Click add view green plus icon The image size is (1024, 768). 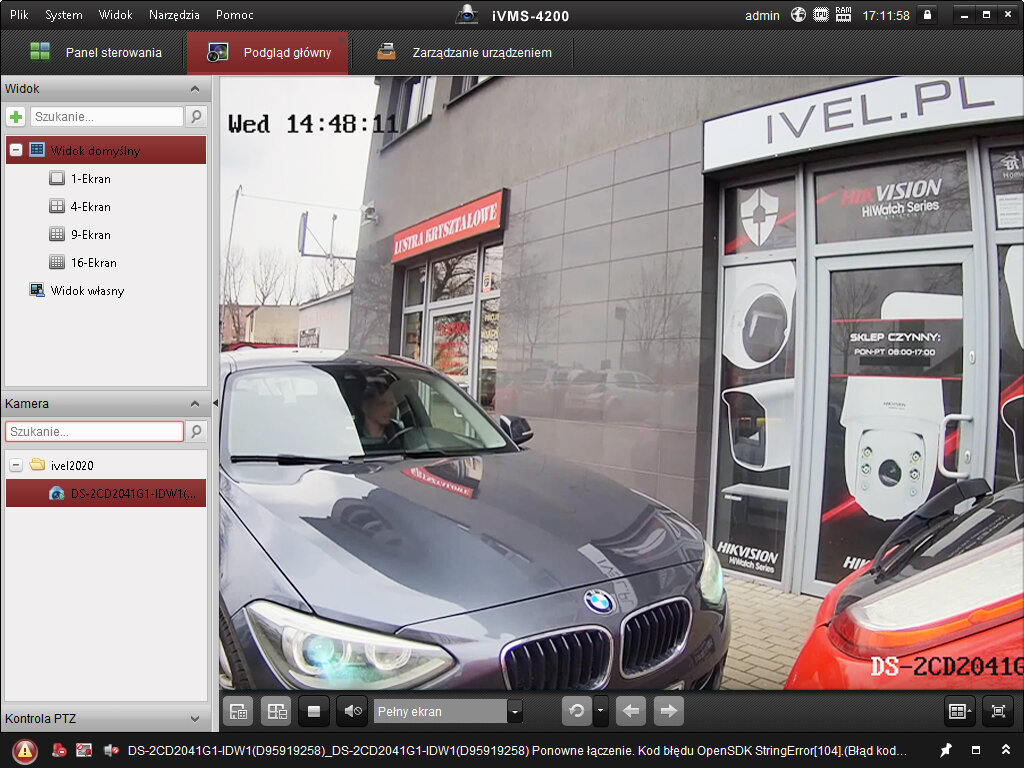(16, 117)
